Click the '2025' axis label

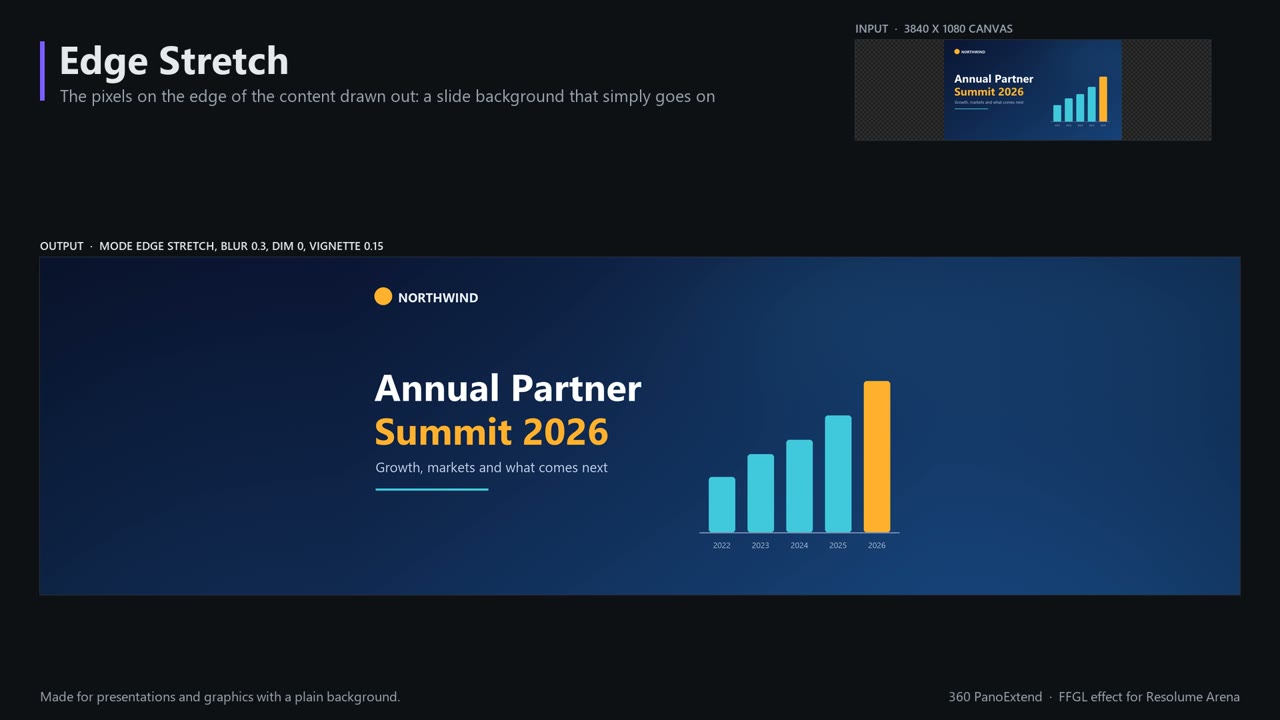click(x=838, y=546)
